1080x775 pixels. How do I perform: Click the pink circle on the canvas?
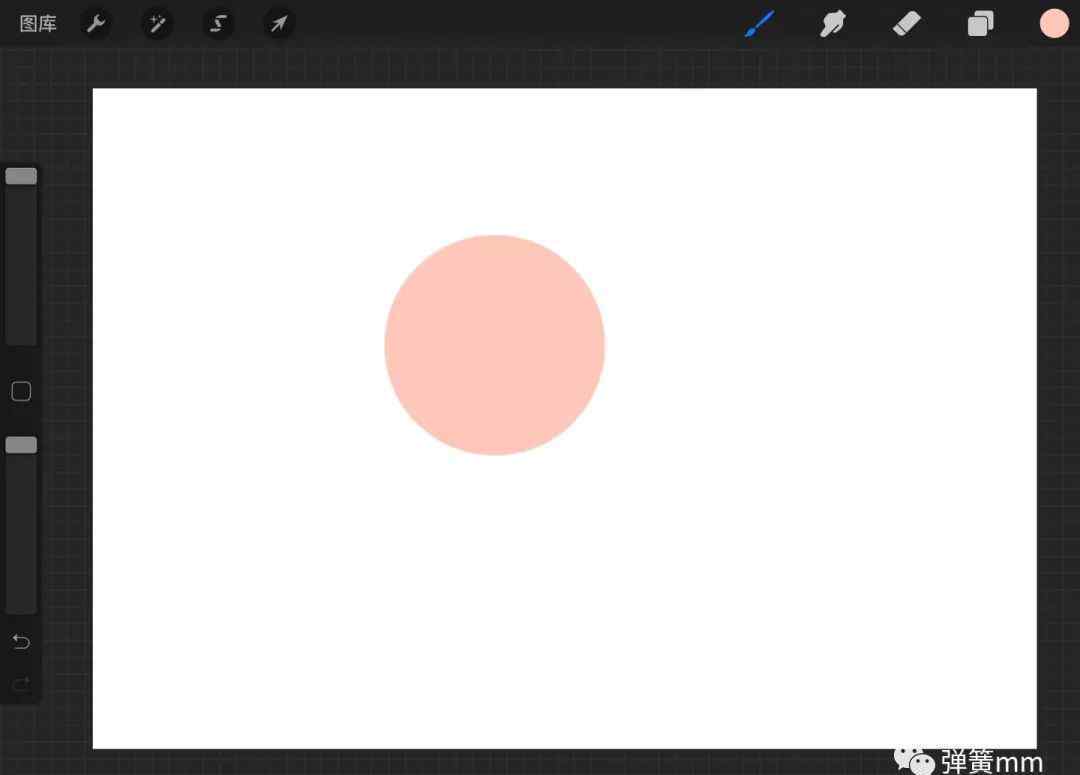pos(494,345)
